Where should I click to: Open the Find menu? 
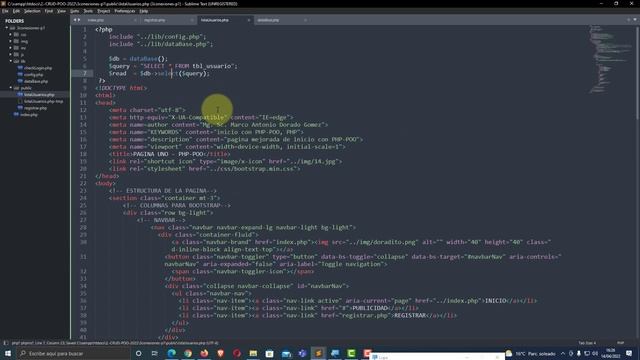pos(49,11)
